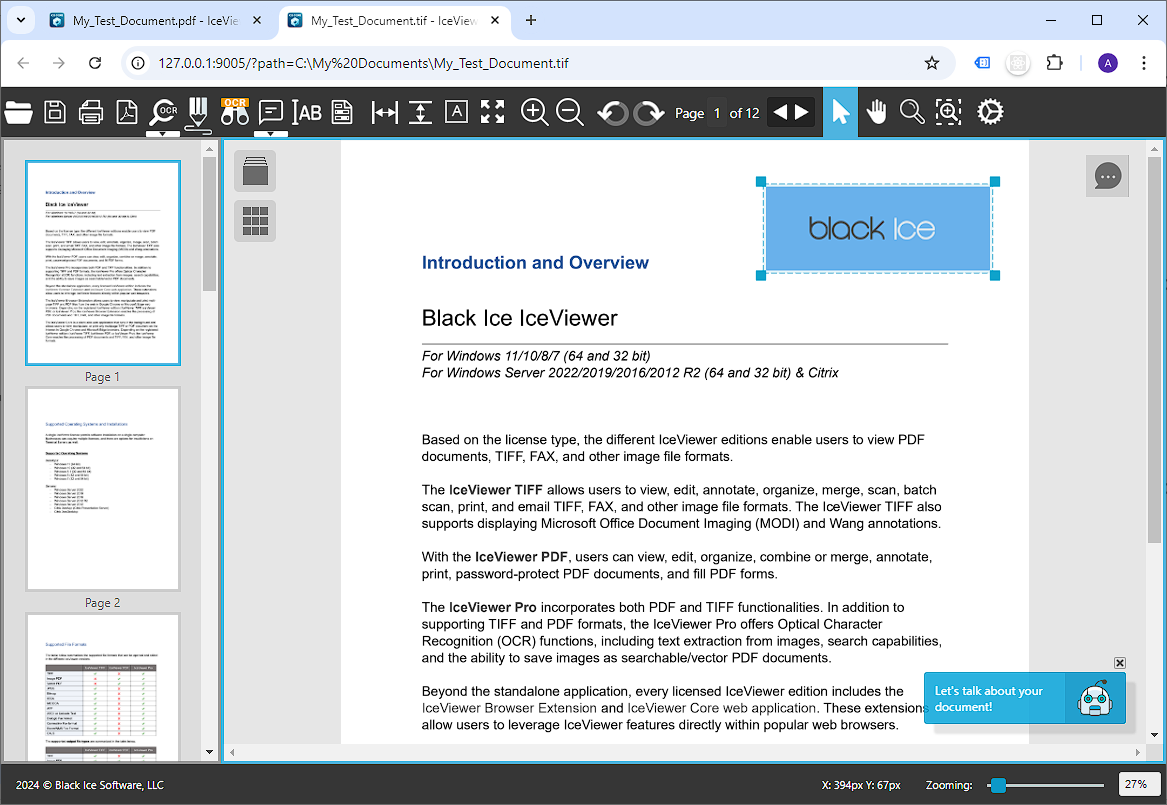Viewport: 1167px width, 805px height.
Task: Go to next page arrow
Action: (802, 112)
